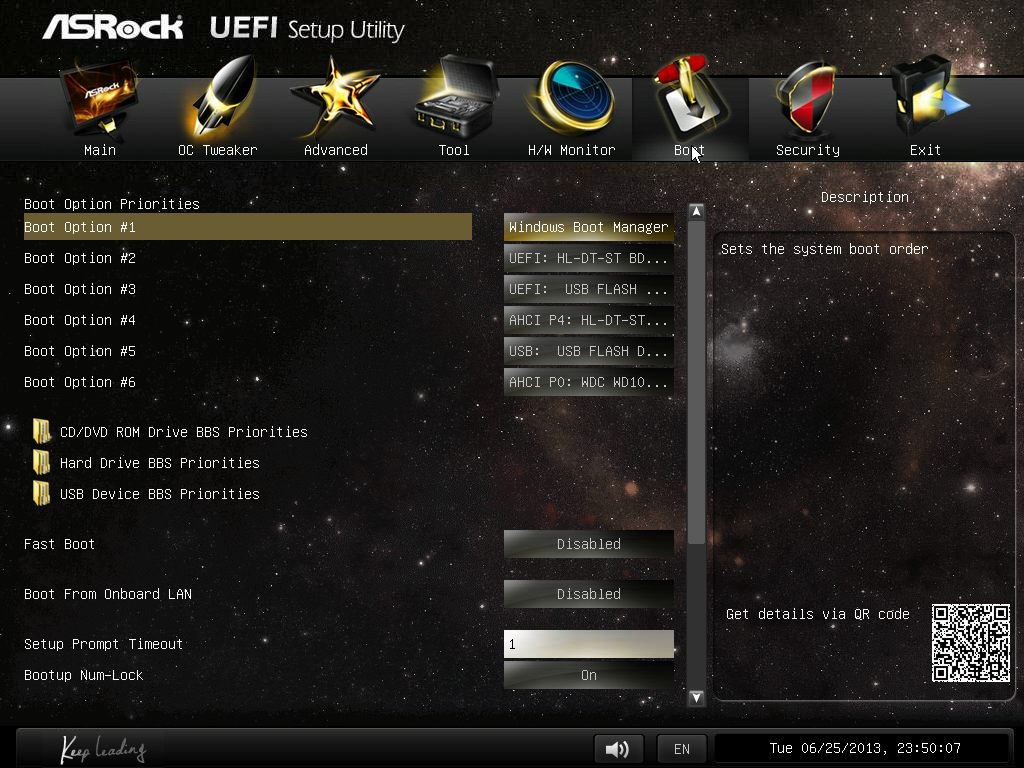Toggle Bootup Num-Lock On value
Screen dimensions: 1024x768
[x=588, y=675]
